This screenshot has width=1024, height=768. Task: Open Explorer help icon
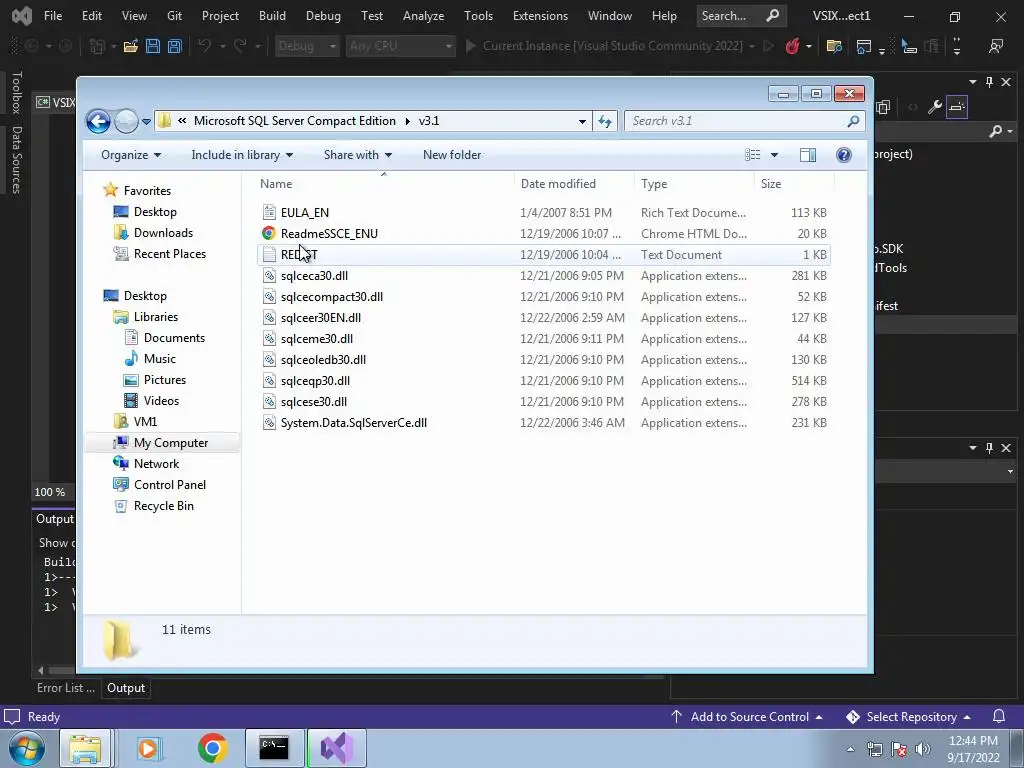844,155
